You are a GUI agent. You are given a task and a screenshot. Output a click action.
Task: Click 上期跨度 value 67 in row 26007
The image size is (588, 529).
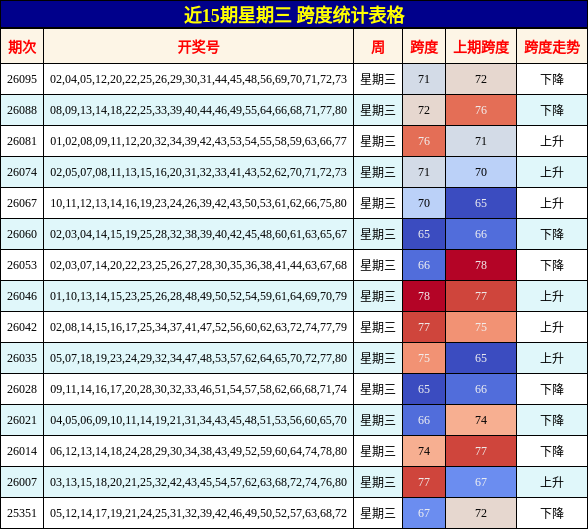[481, 482]
